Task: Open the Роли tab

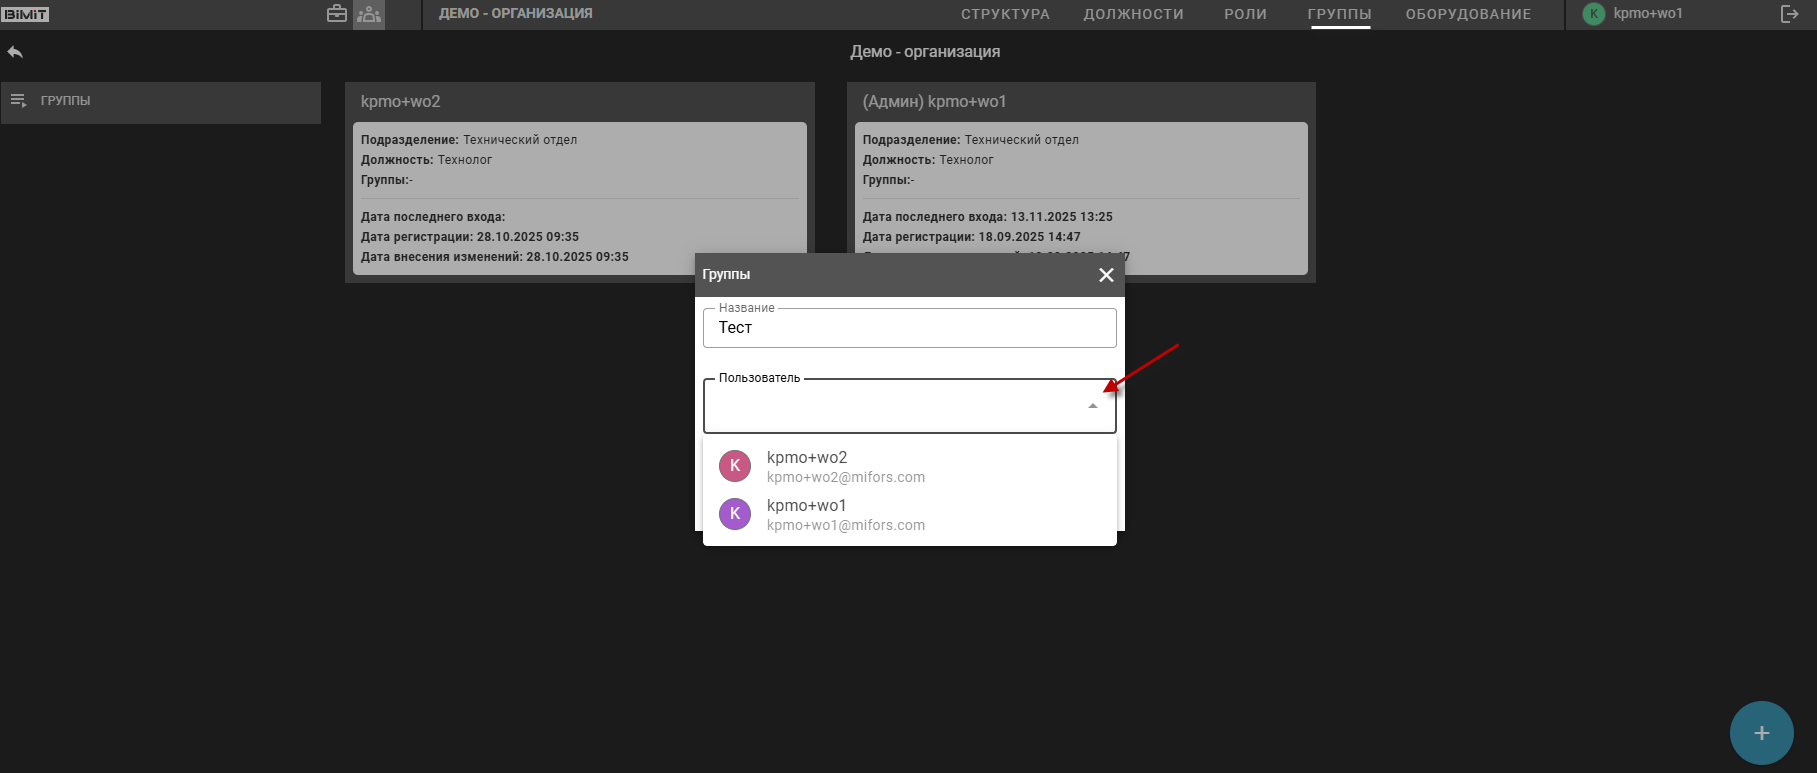Action: click(x=1245, y=14)
